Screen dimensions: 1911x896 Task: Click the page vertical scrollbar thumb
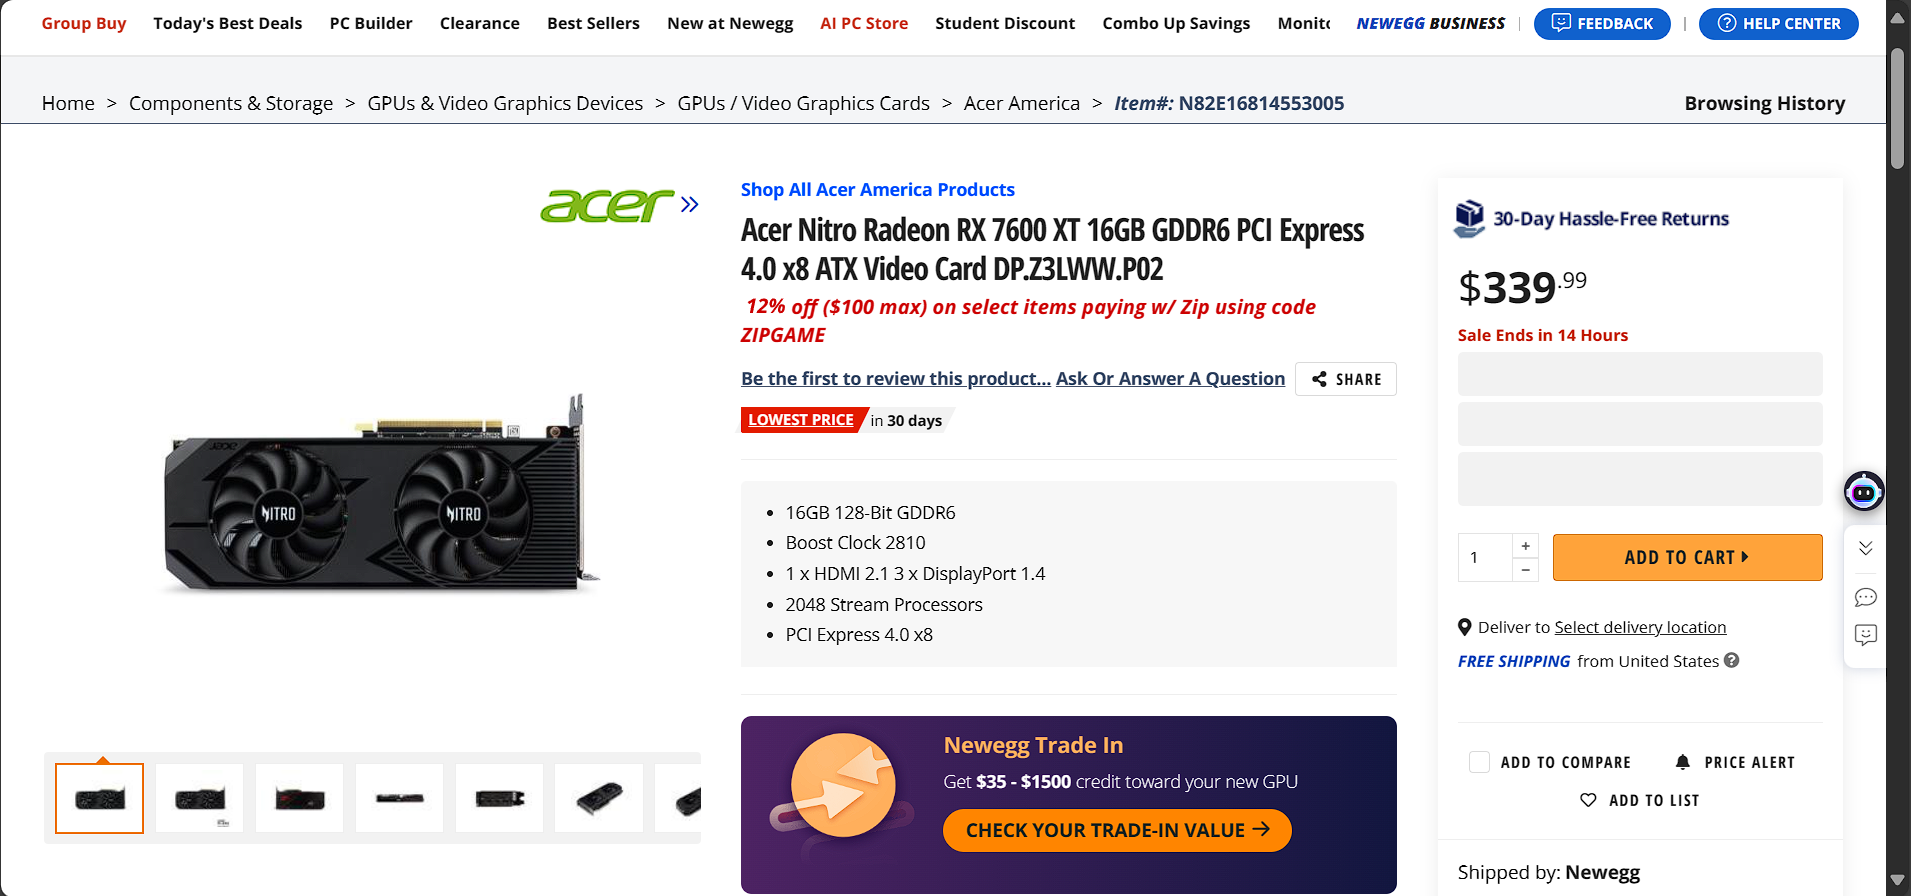1897,108
